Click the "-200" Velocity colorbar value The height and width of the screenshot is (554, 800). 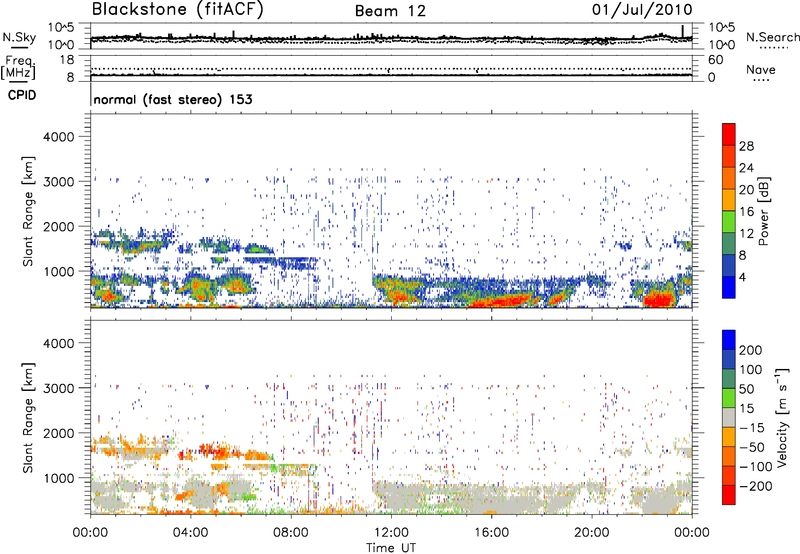pyautogui.click(x=756, y=486)
